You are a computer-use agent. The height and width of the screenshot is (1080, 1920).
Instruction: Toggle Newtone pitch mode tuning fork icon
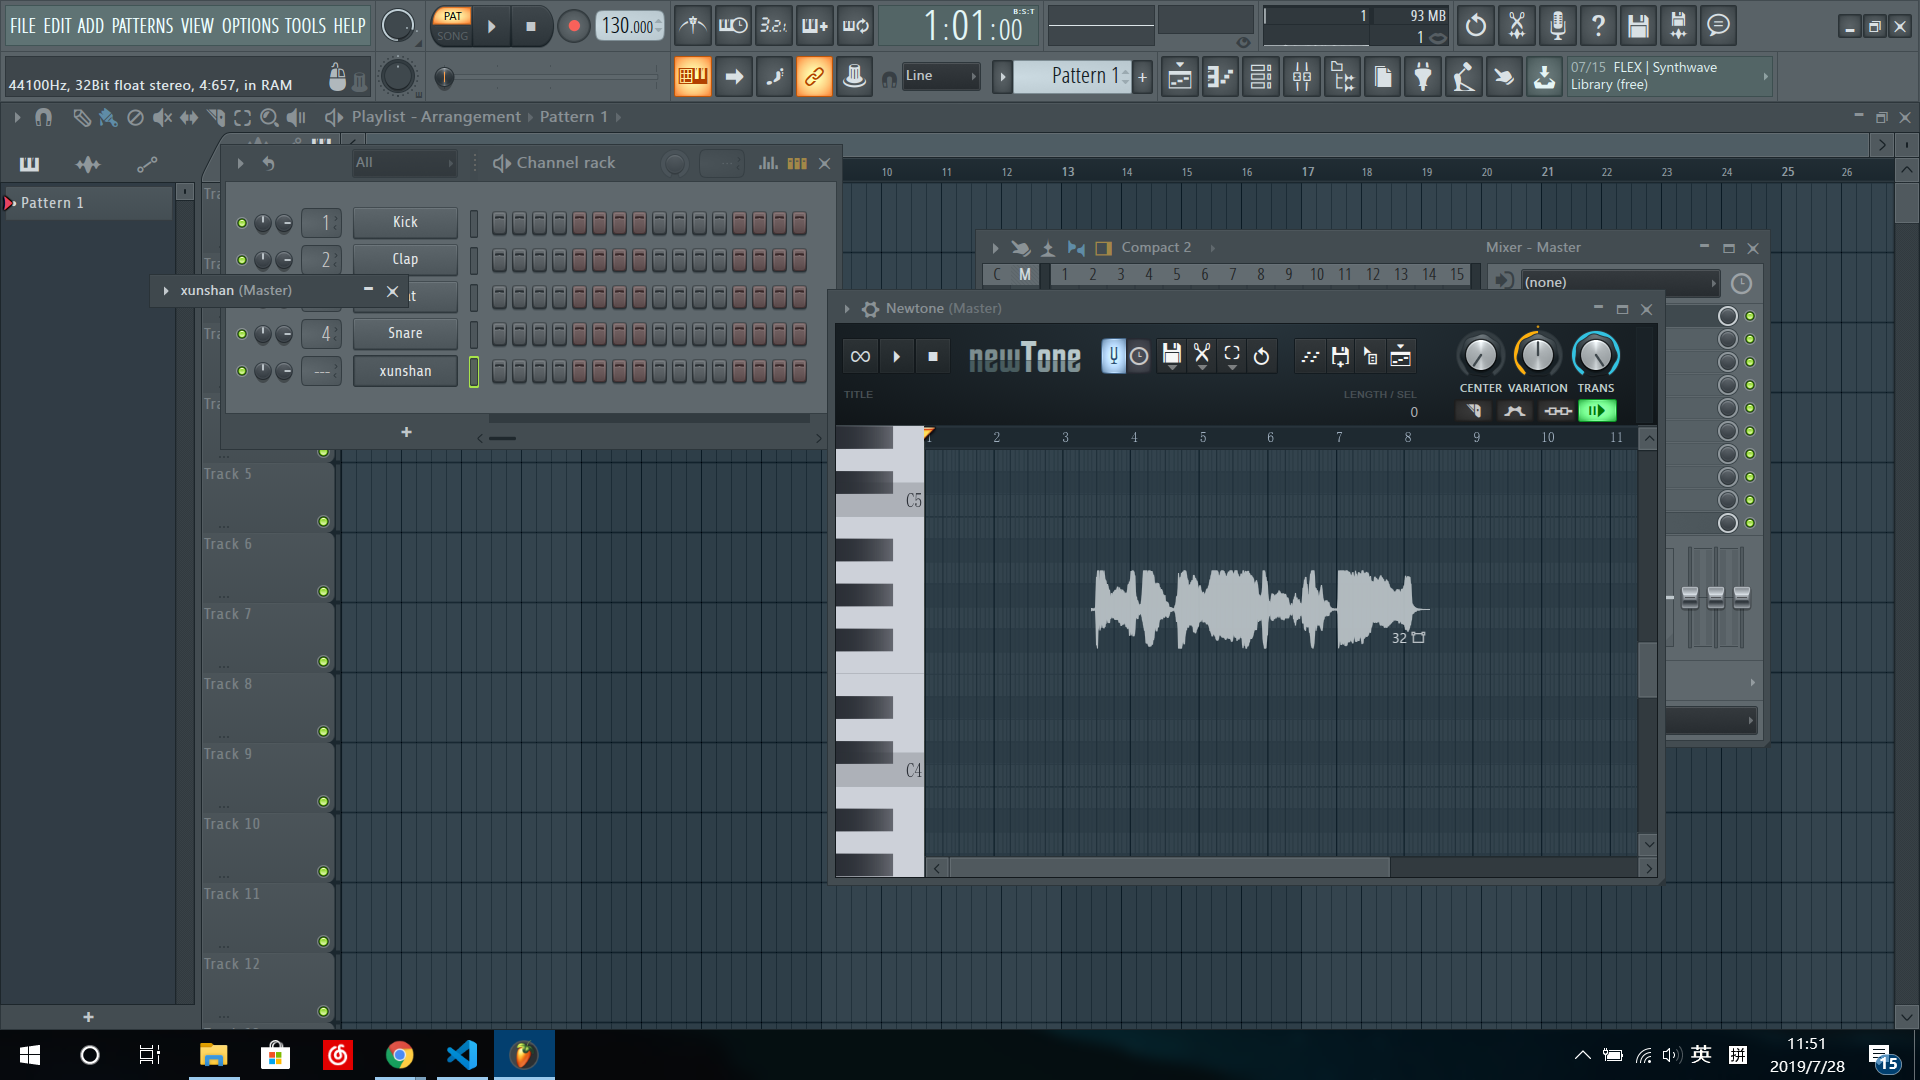(1113, 356)
